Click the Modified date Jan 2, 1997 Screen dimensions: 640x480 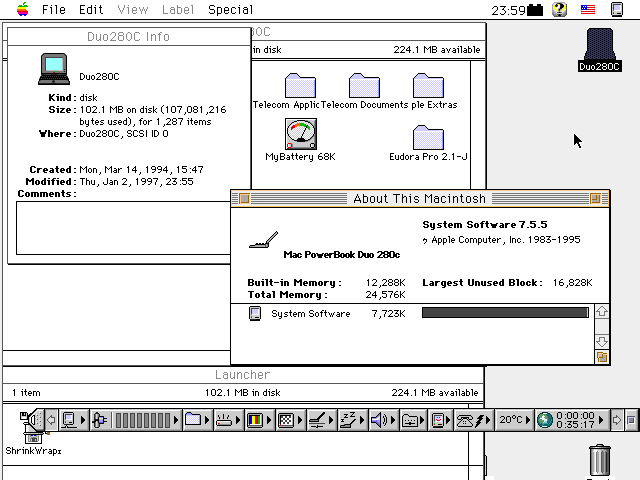136,182
